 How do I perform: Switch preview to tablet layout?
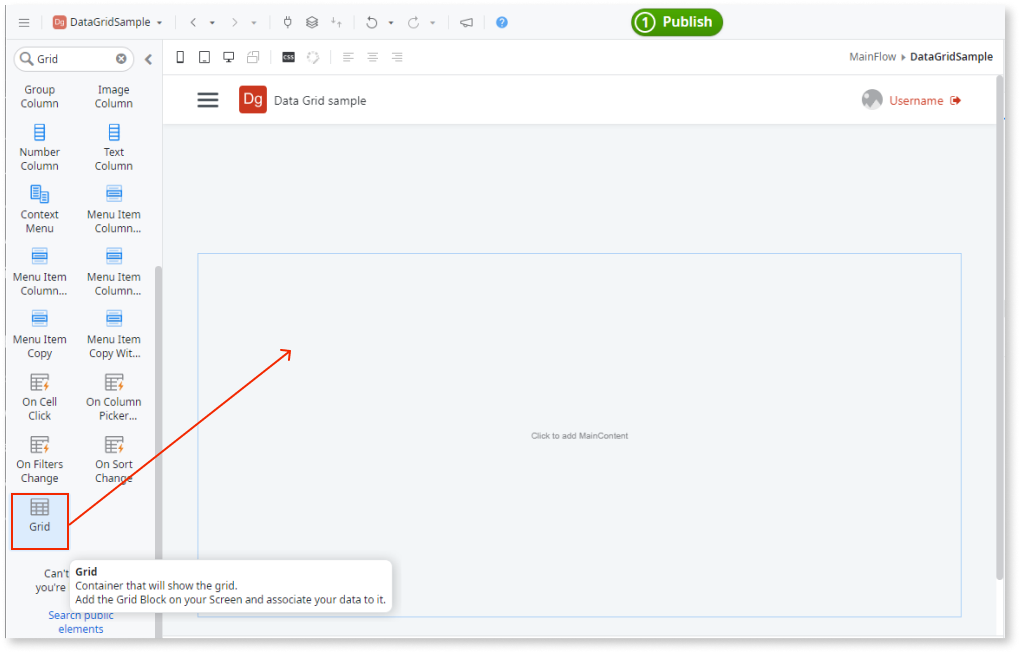pyautogui.click(x=204, y=57)
